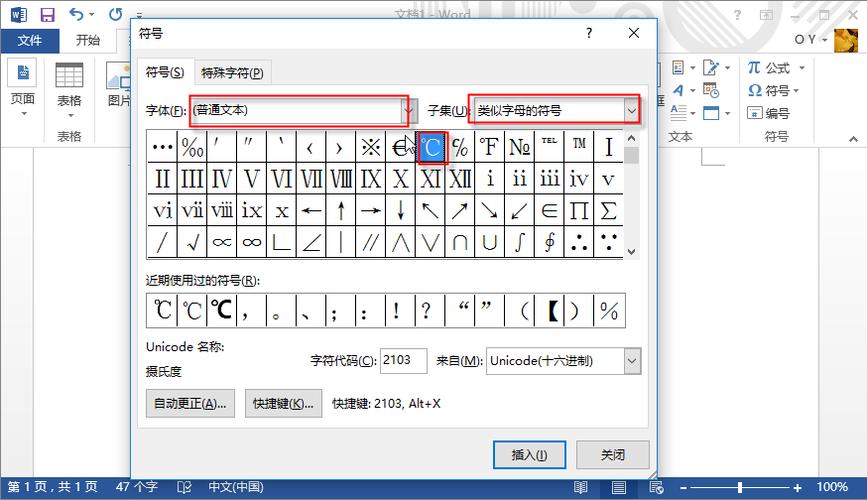Screen dimensions: 867x500
Task: Click the drop cap icon in text group
Action: pos(678,113)
